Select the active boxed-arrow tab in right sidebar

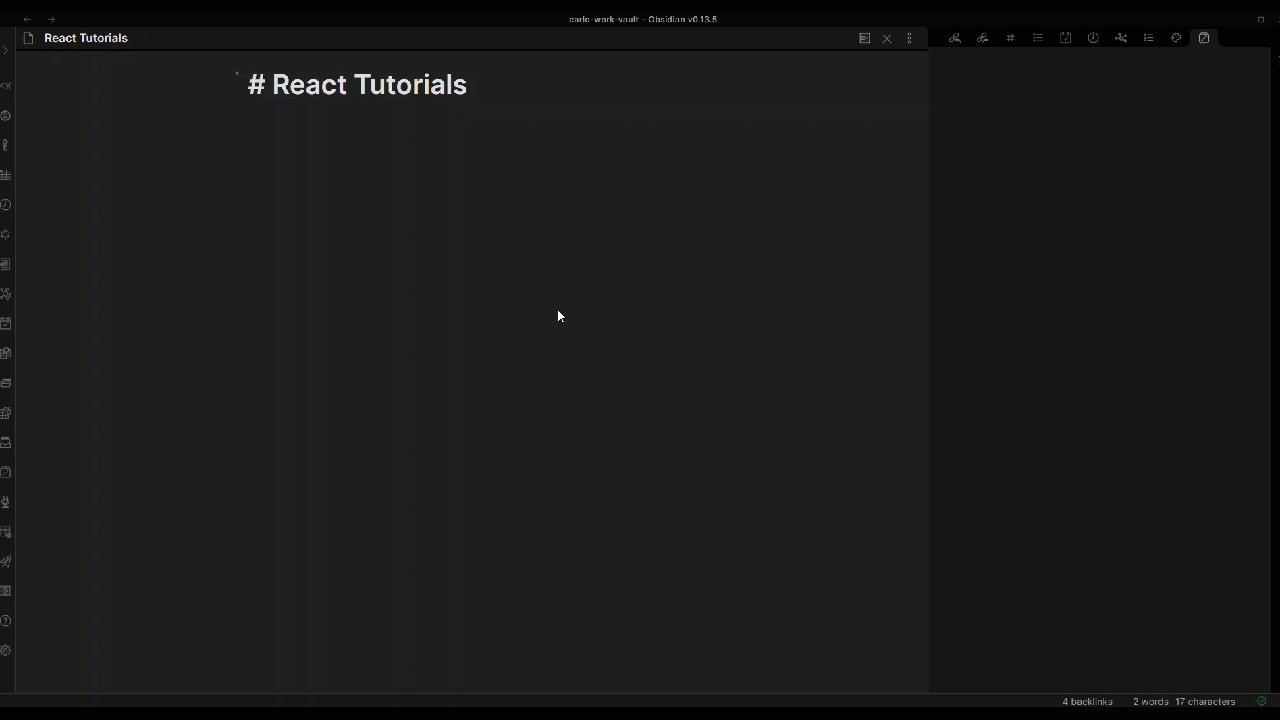(x=1204, y=38)
